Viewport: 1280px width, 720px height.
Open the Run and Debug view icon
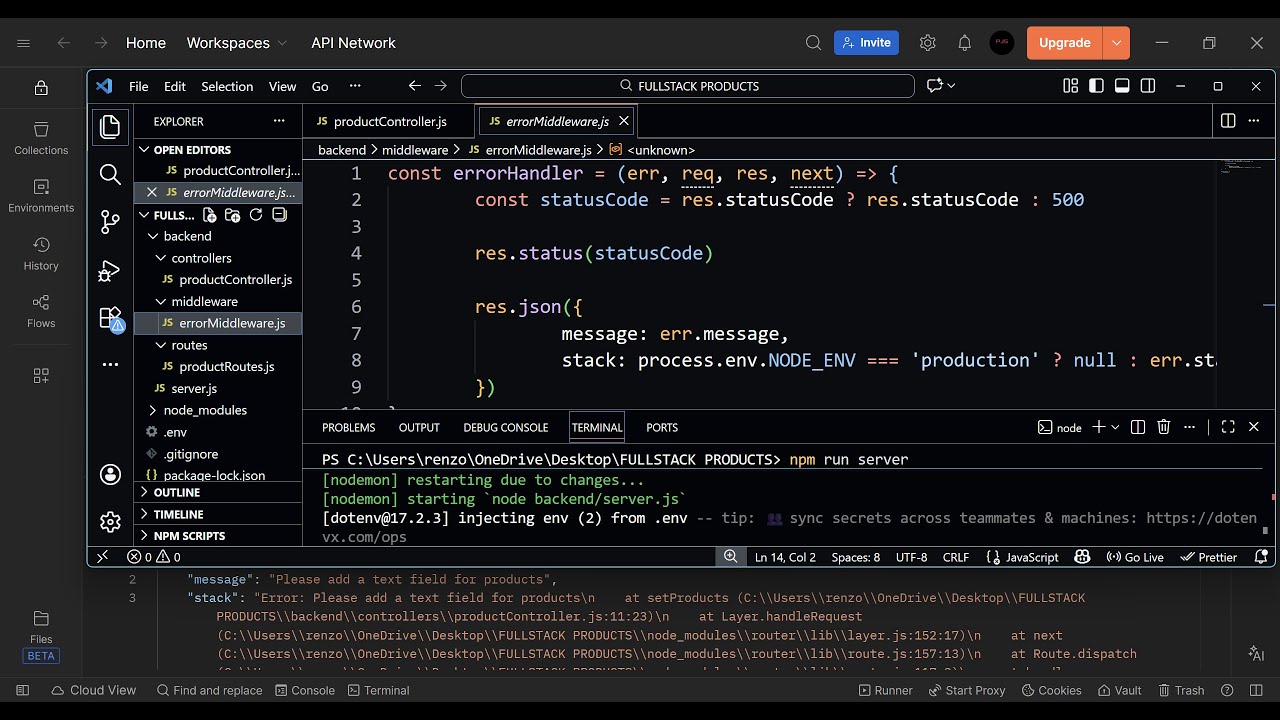(x=110, y=270)
